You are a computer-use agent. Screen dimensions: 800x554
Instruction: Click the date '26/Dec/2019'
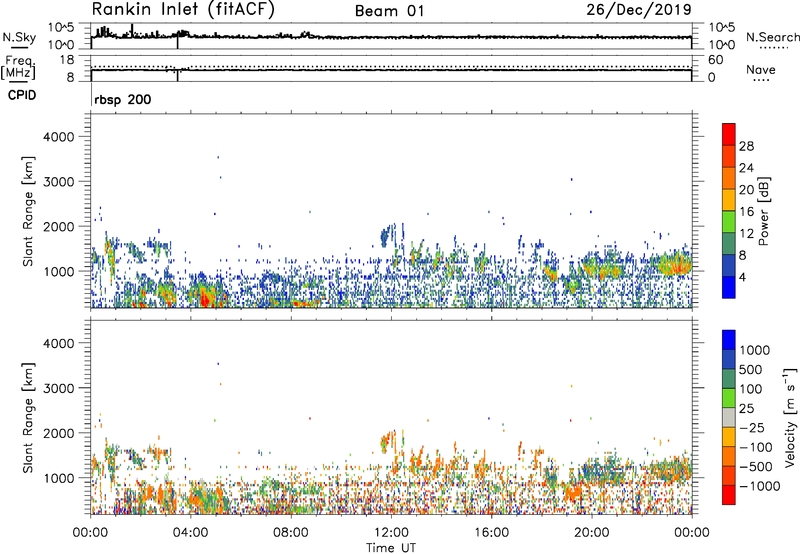point(639,10)
